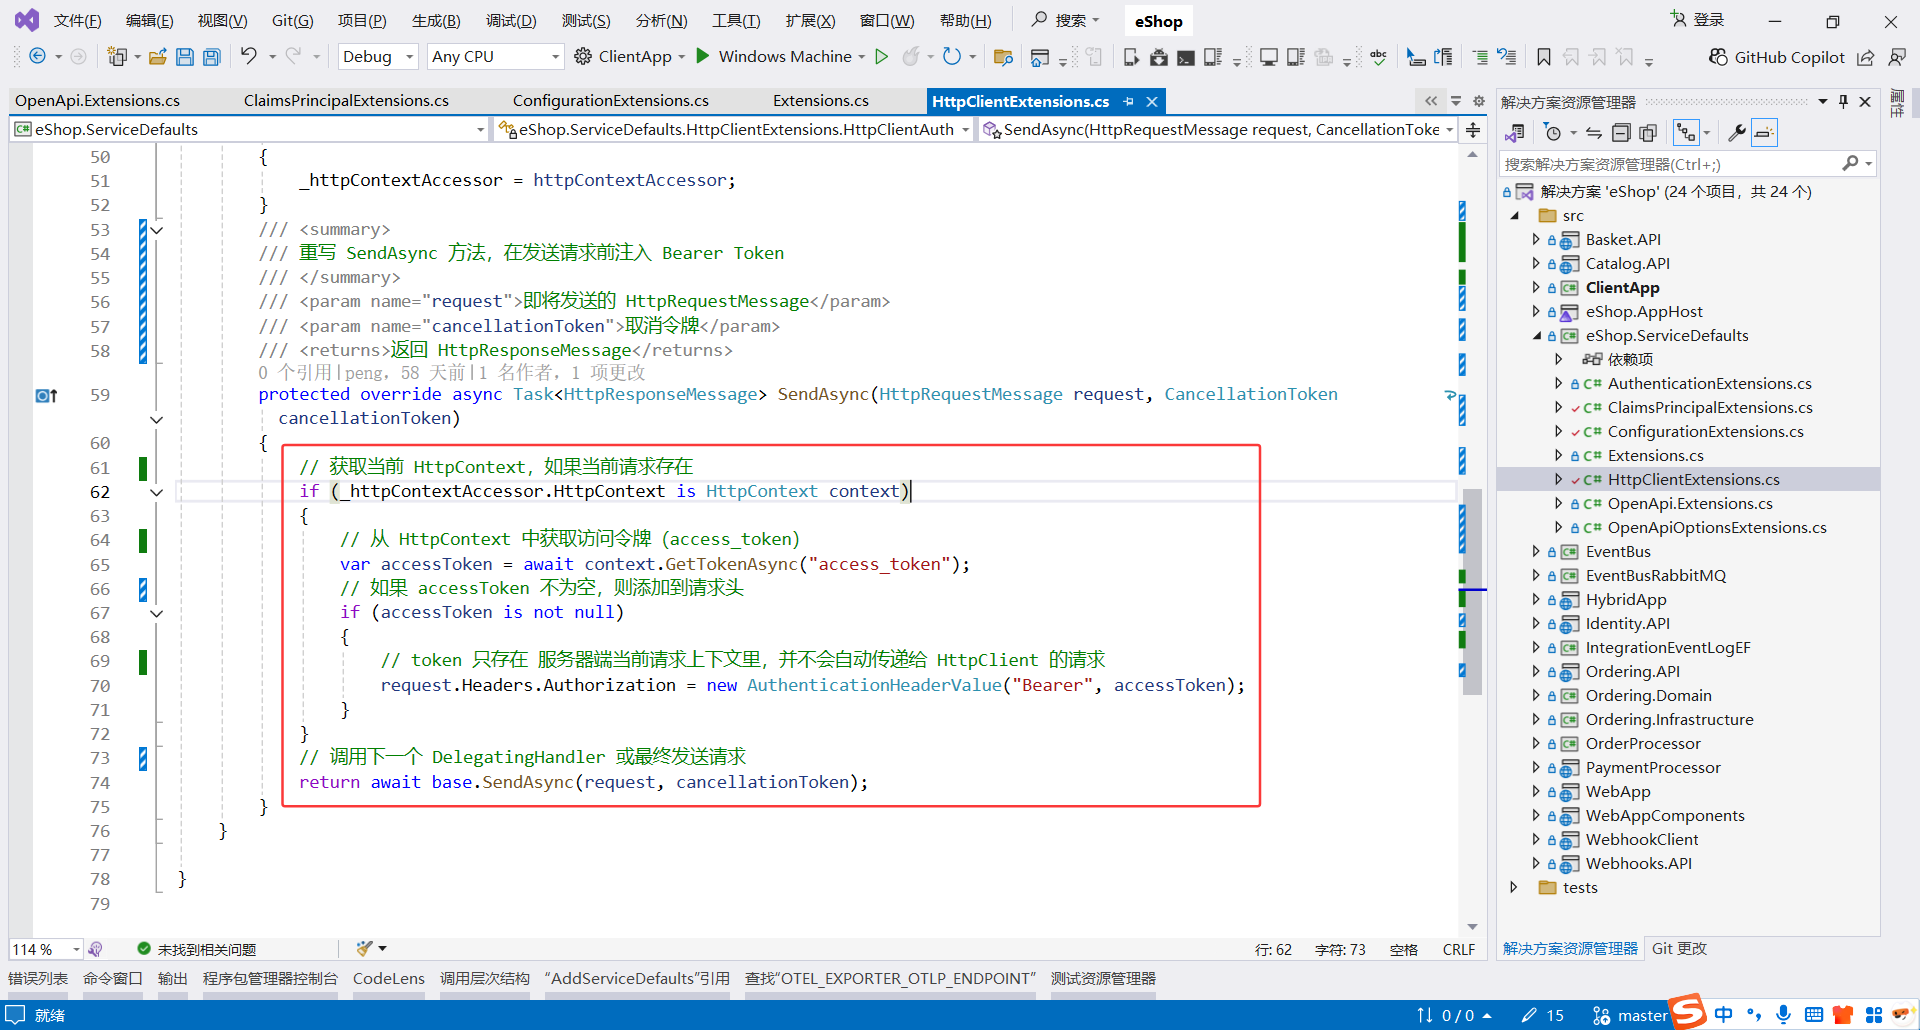Click the 登录 sign-in button
The height and width of the screenshot is (1030, 1920).
coord(1698,20)
